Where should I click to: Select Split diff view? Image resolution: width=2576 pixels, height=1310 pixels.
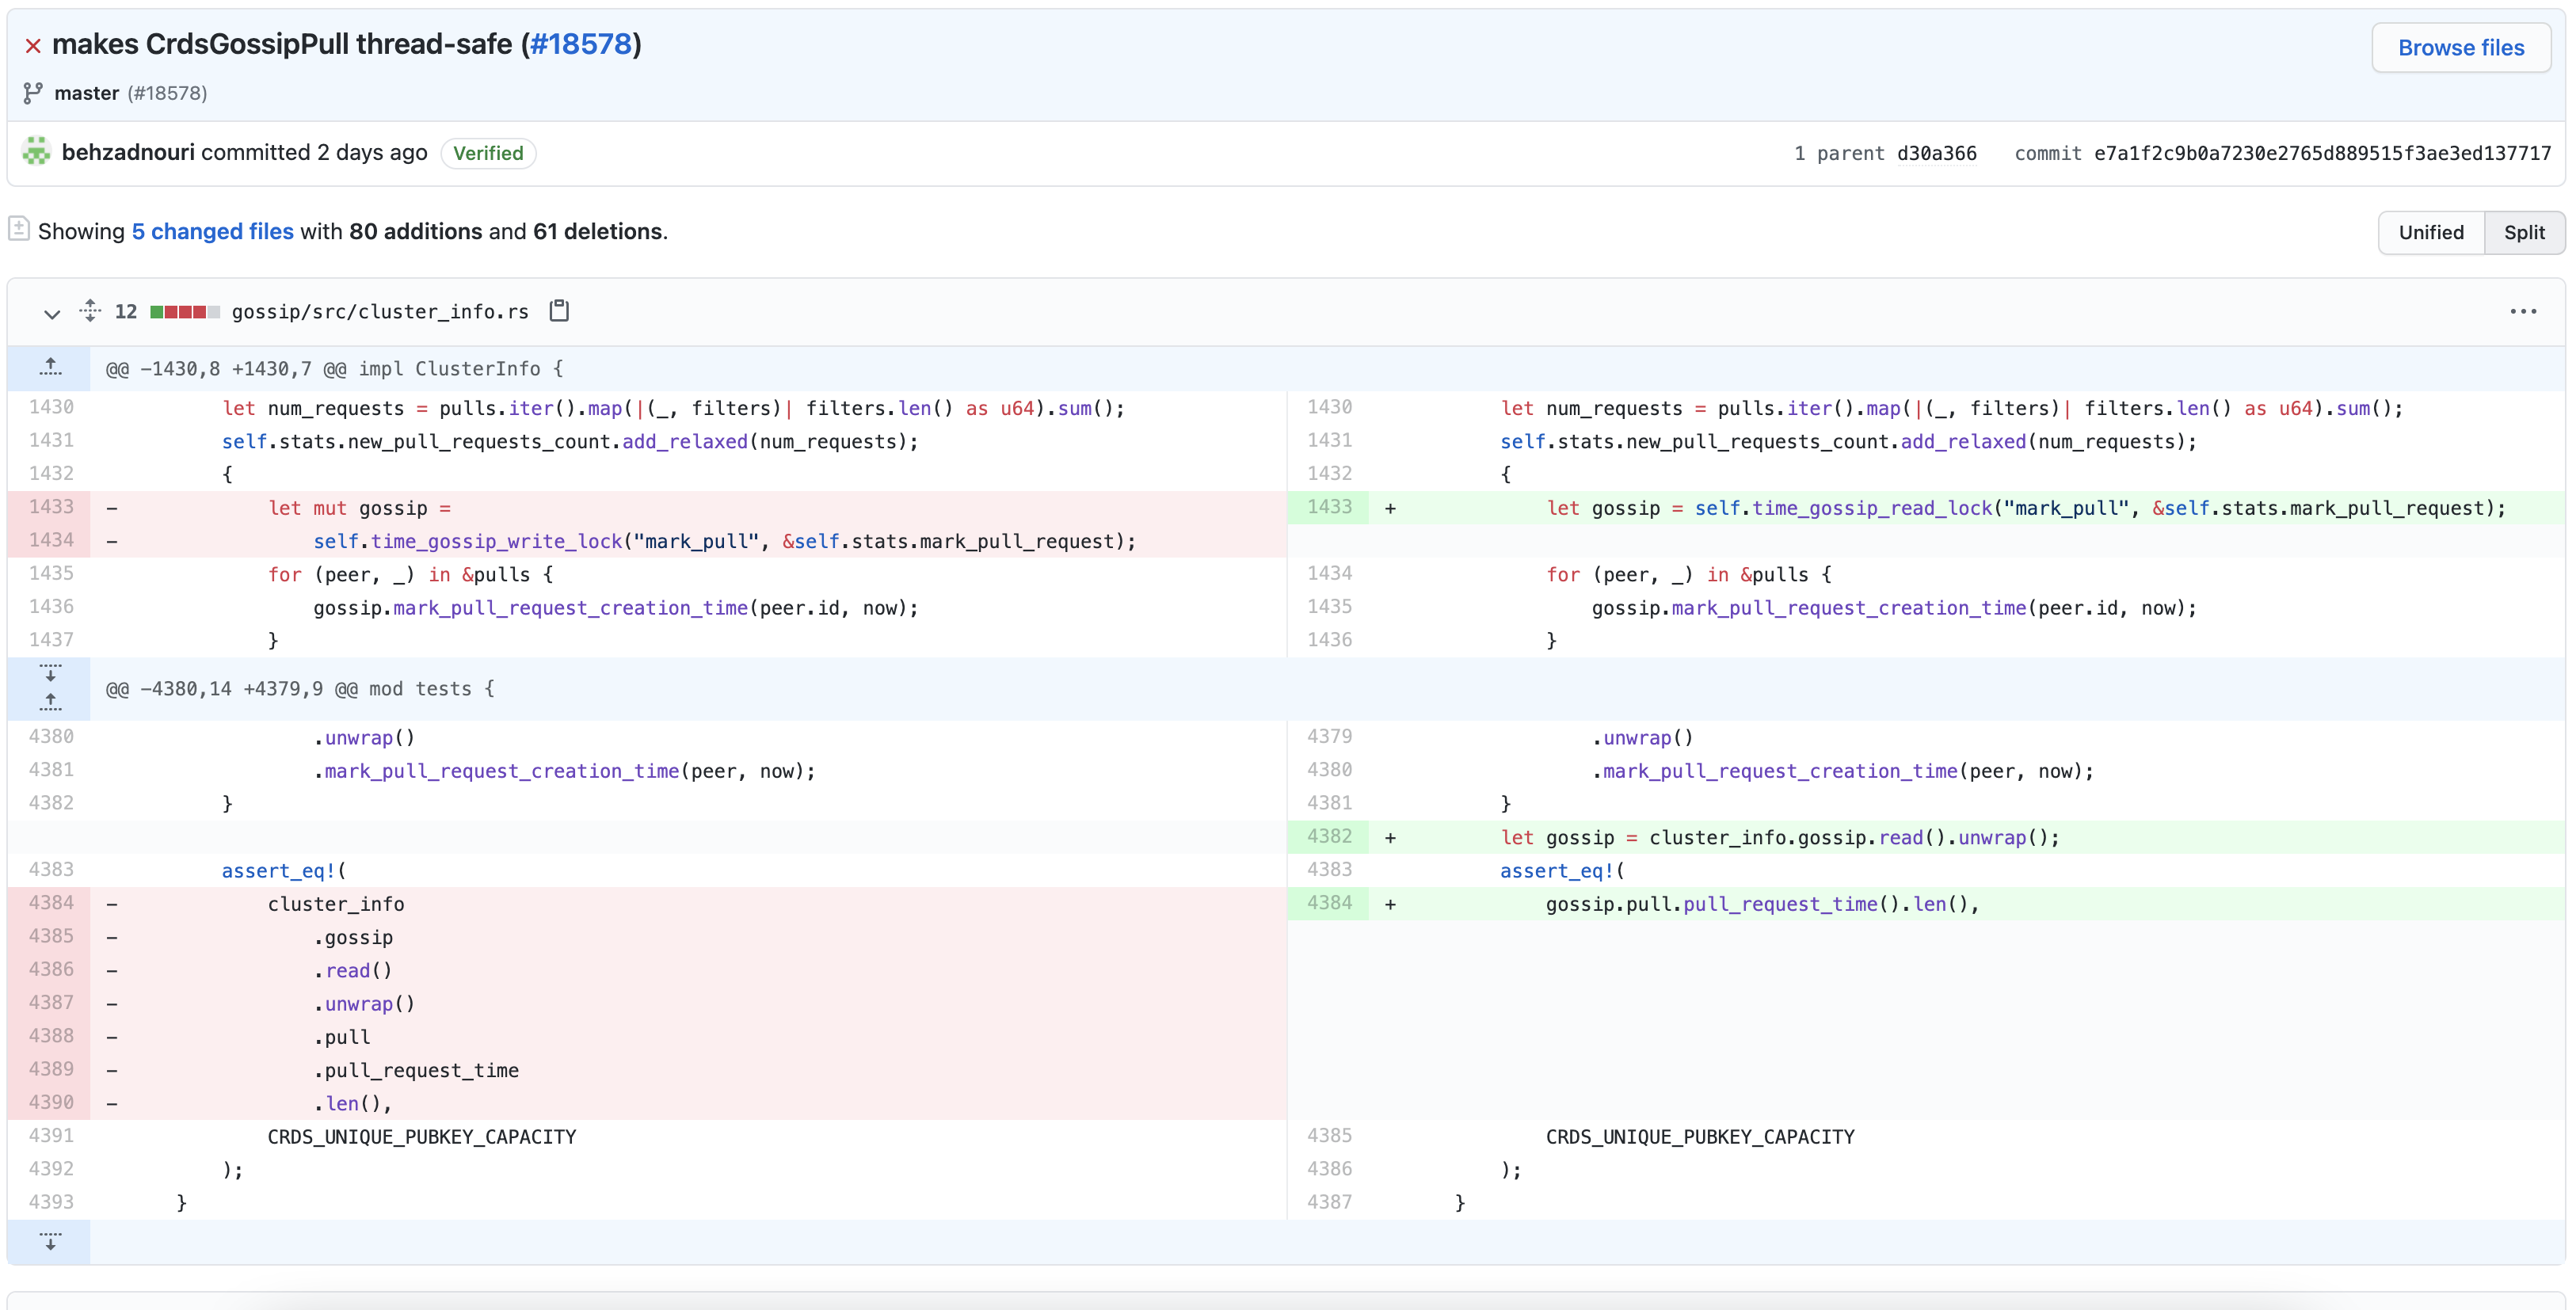(x=2523, y=232)
